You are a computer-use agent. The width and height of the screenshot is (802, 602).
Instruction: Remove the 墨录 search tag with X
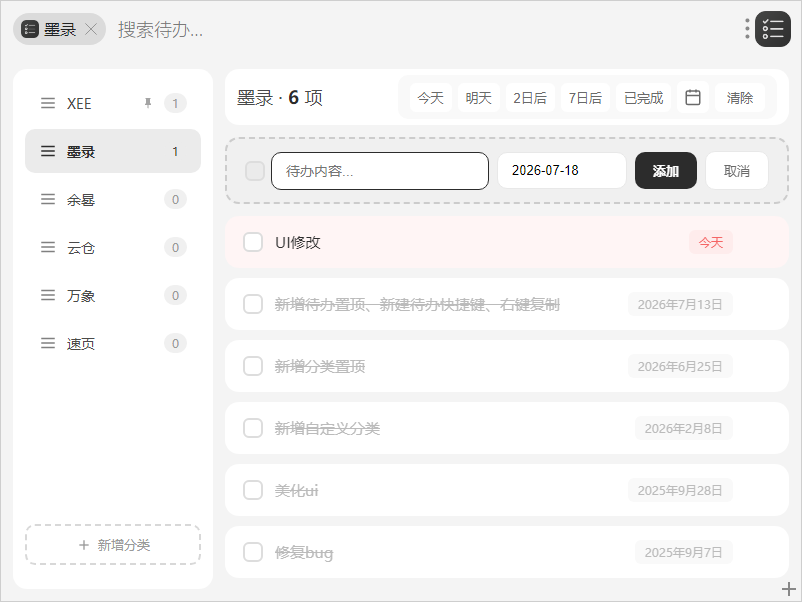(x=91, y=29)
